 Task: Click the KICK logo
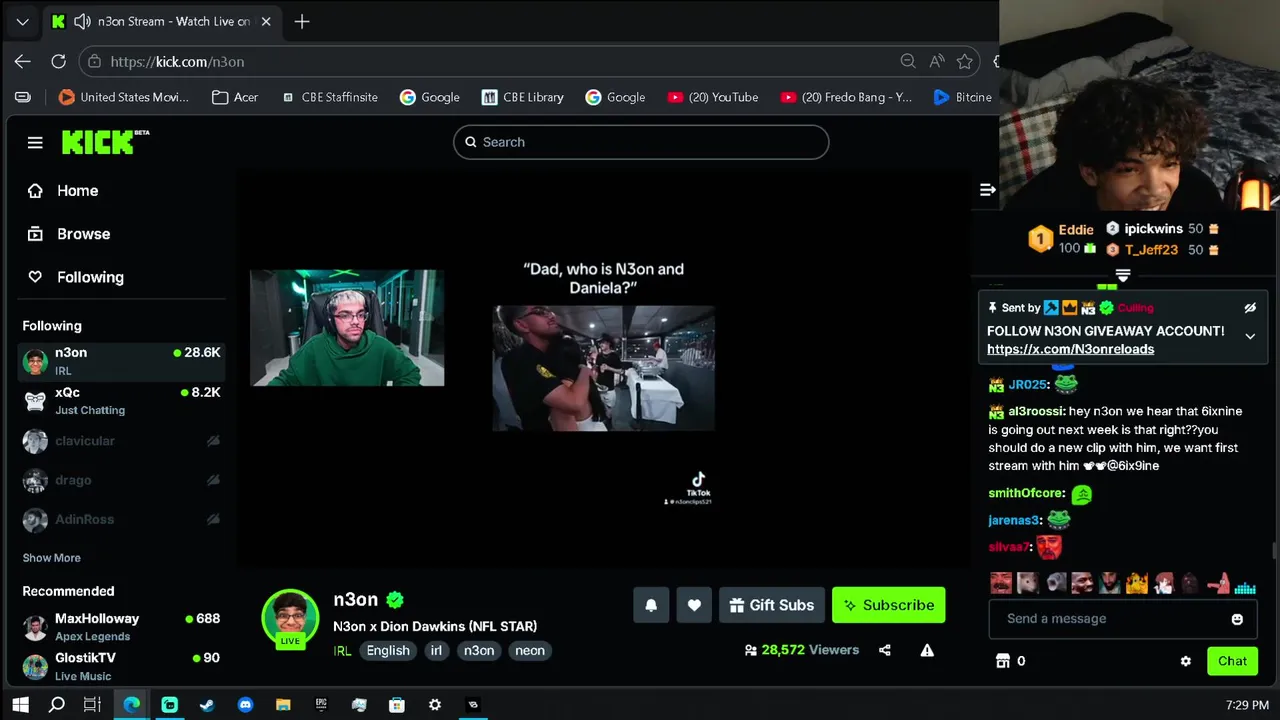click(x=104, y=142)
